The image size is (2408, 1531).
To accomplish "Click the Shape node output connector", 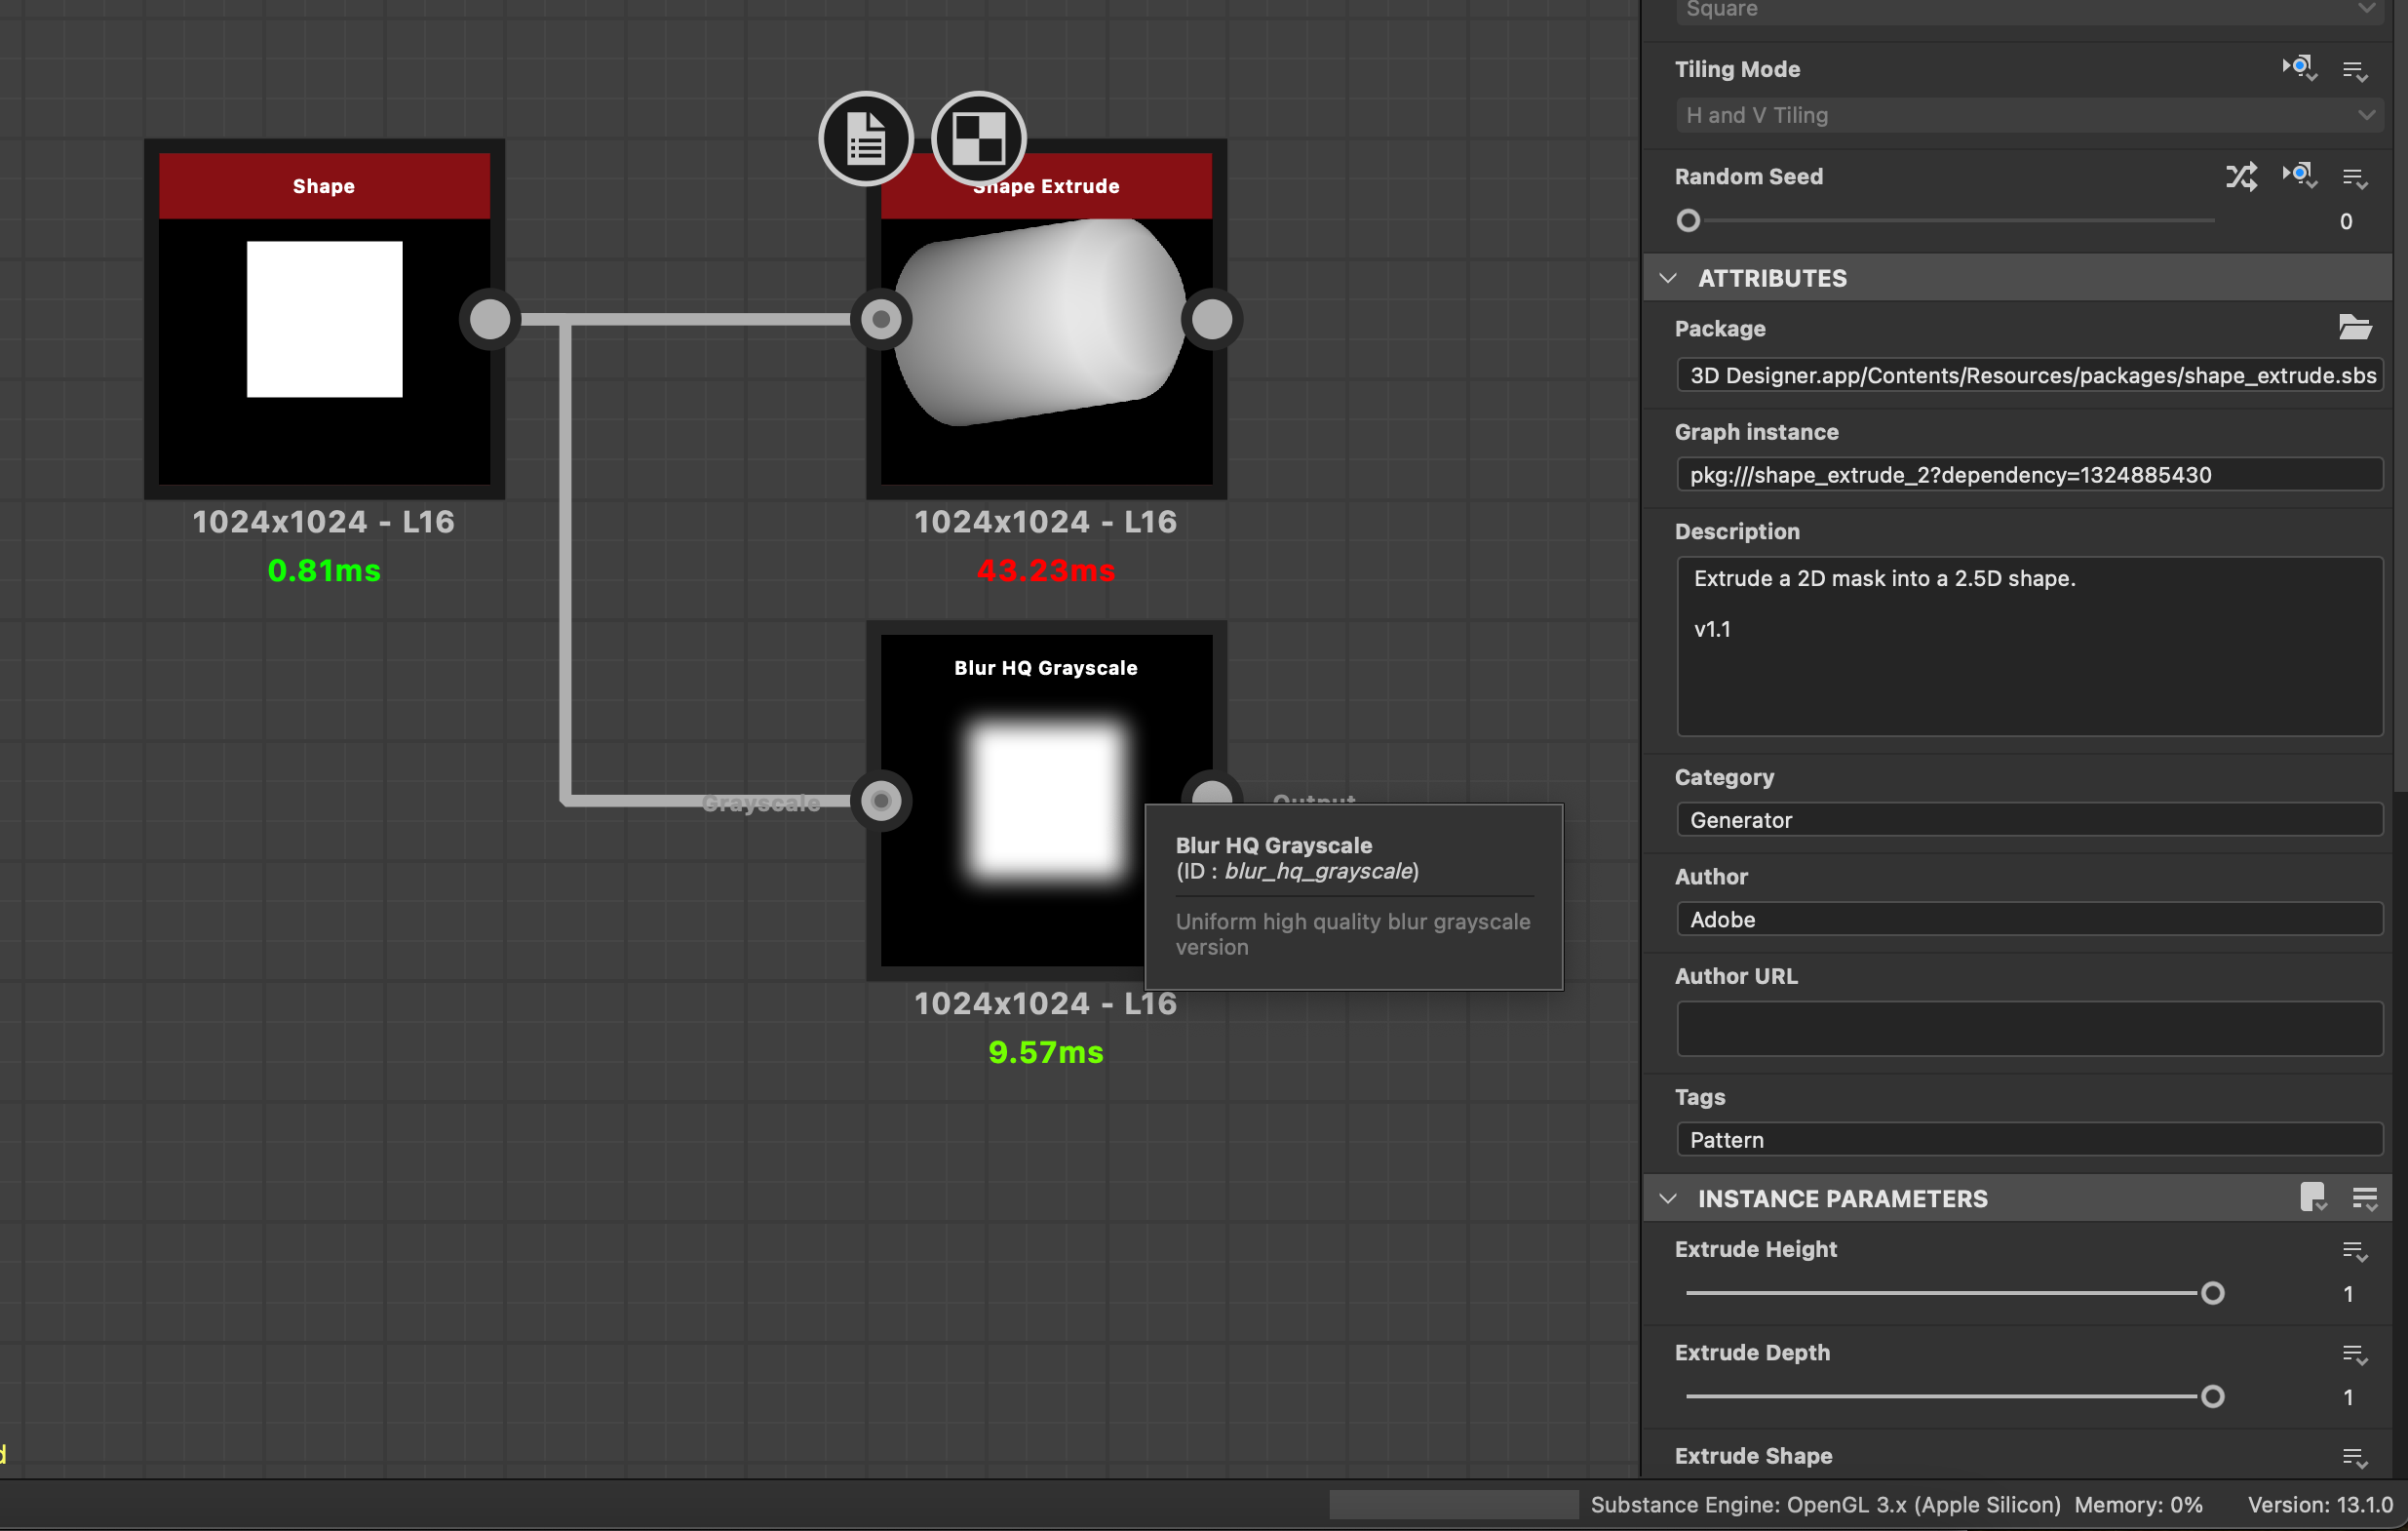I will point(490,320).
